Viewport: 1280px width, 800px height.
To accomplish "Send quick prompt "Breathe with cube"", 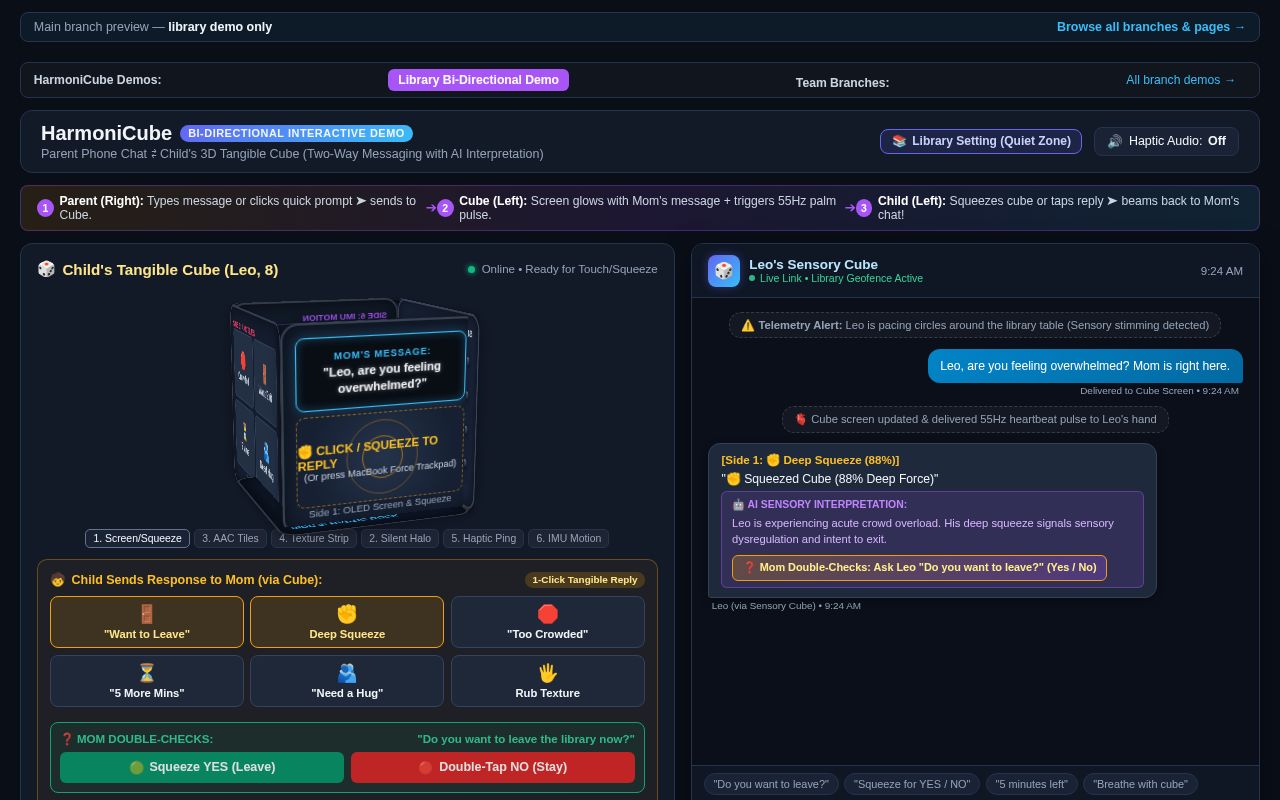I will click(x=1140, y=784).
